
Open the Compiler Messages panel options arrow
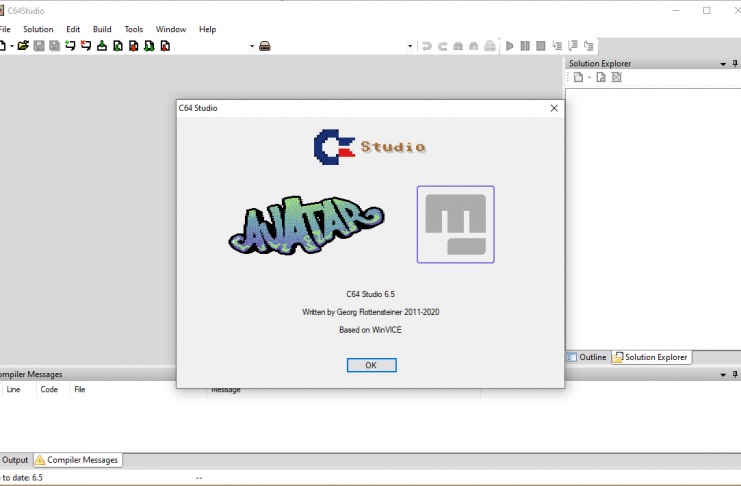click(x=723, y=375)
